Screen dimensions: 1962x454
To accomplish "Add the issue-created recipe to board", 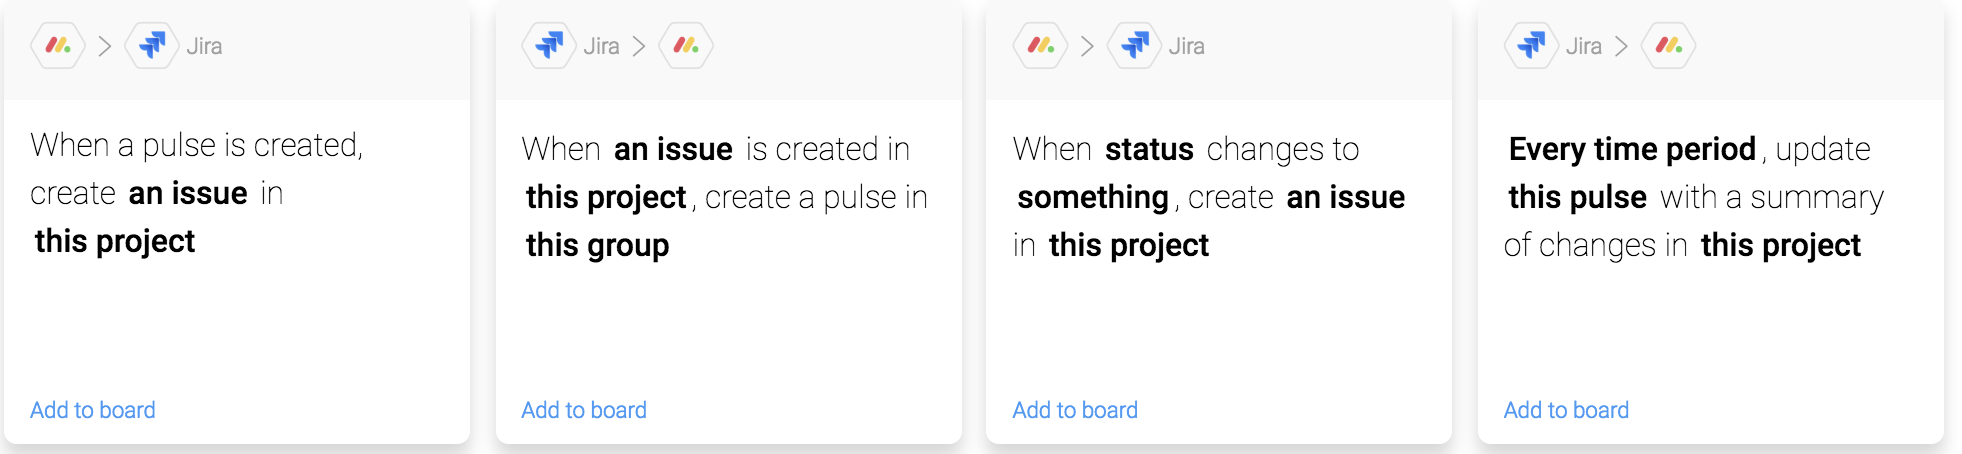I will (584, 410).
